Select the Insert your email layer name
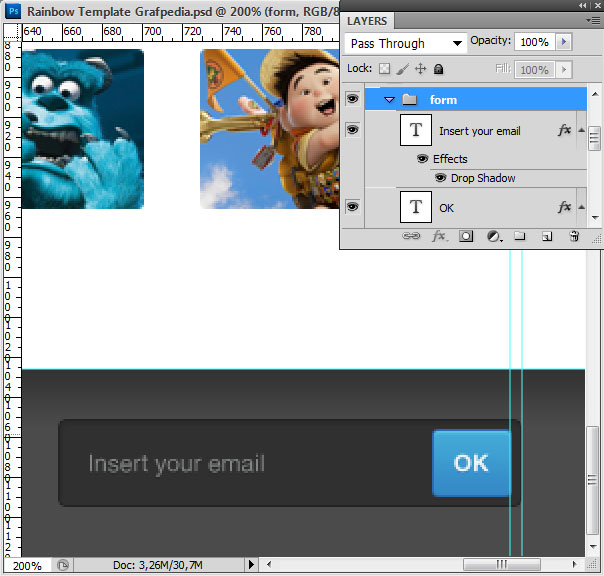Screen dimensions: 604x576 [x=480, y=131]
